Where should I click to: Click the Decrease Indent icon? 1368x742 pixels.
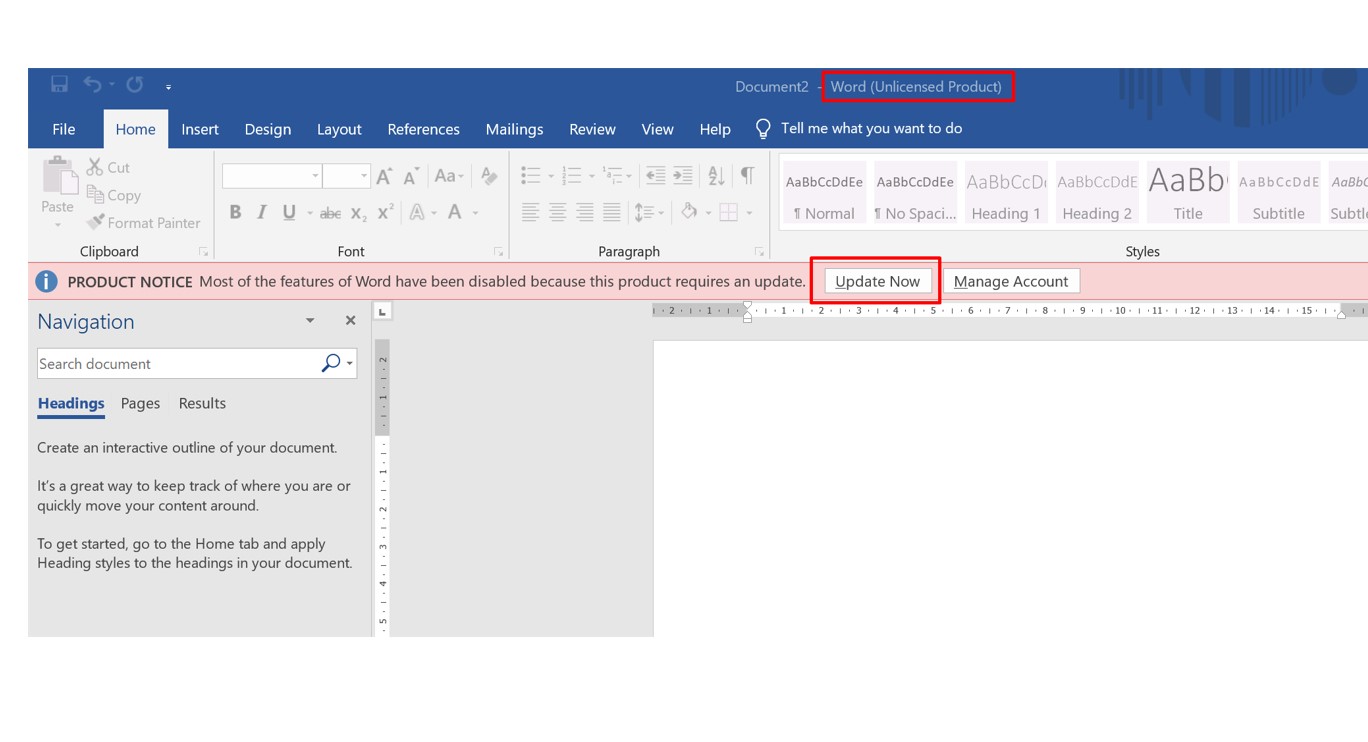655,176
